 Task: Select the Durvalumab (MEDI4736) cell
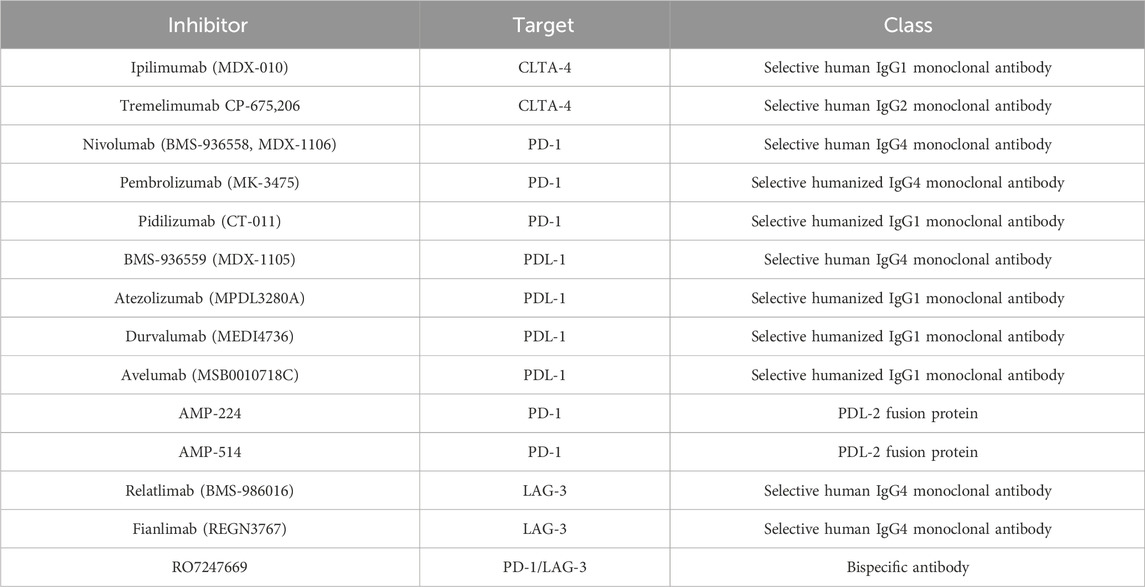point(209,337)
